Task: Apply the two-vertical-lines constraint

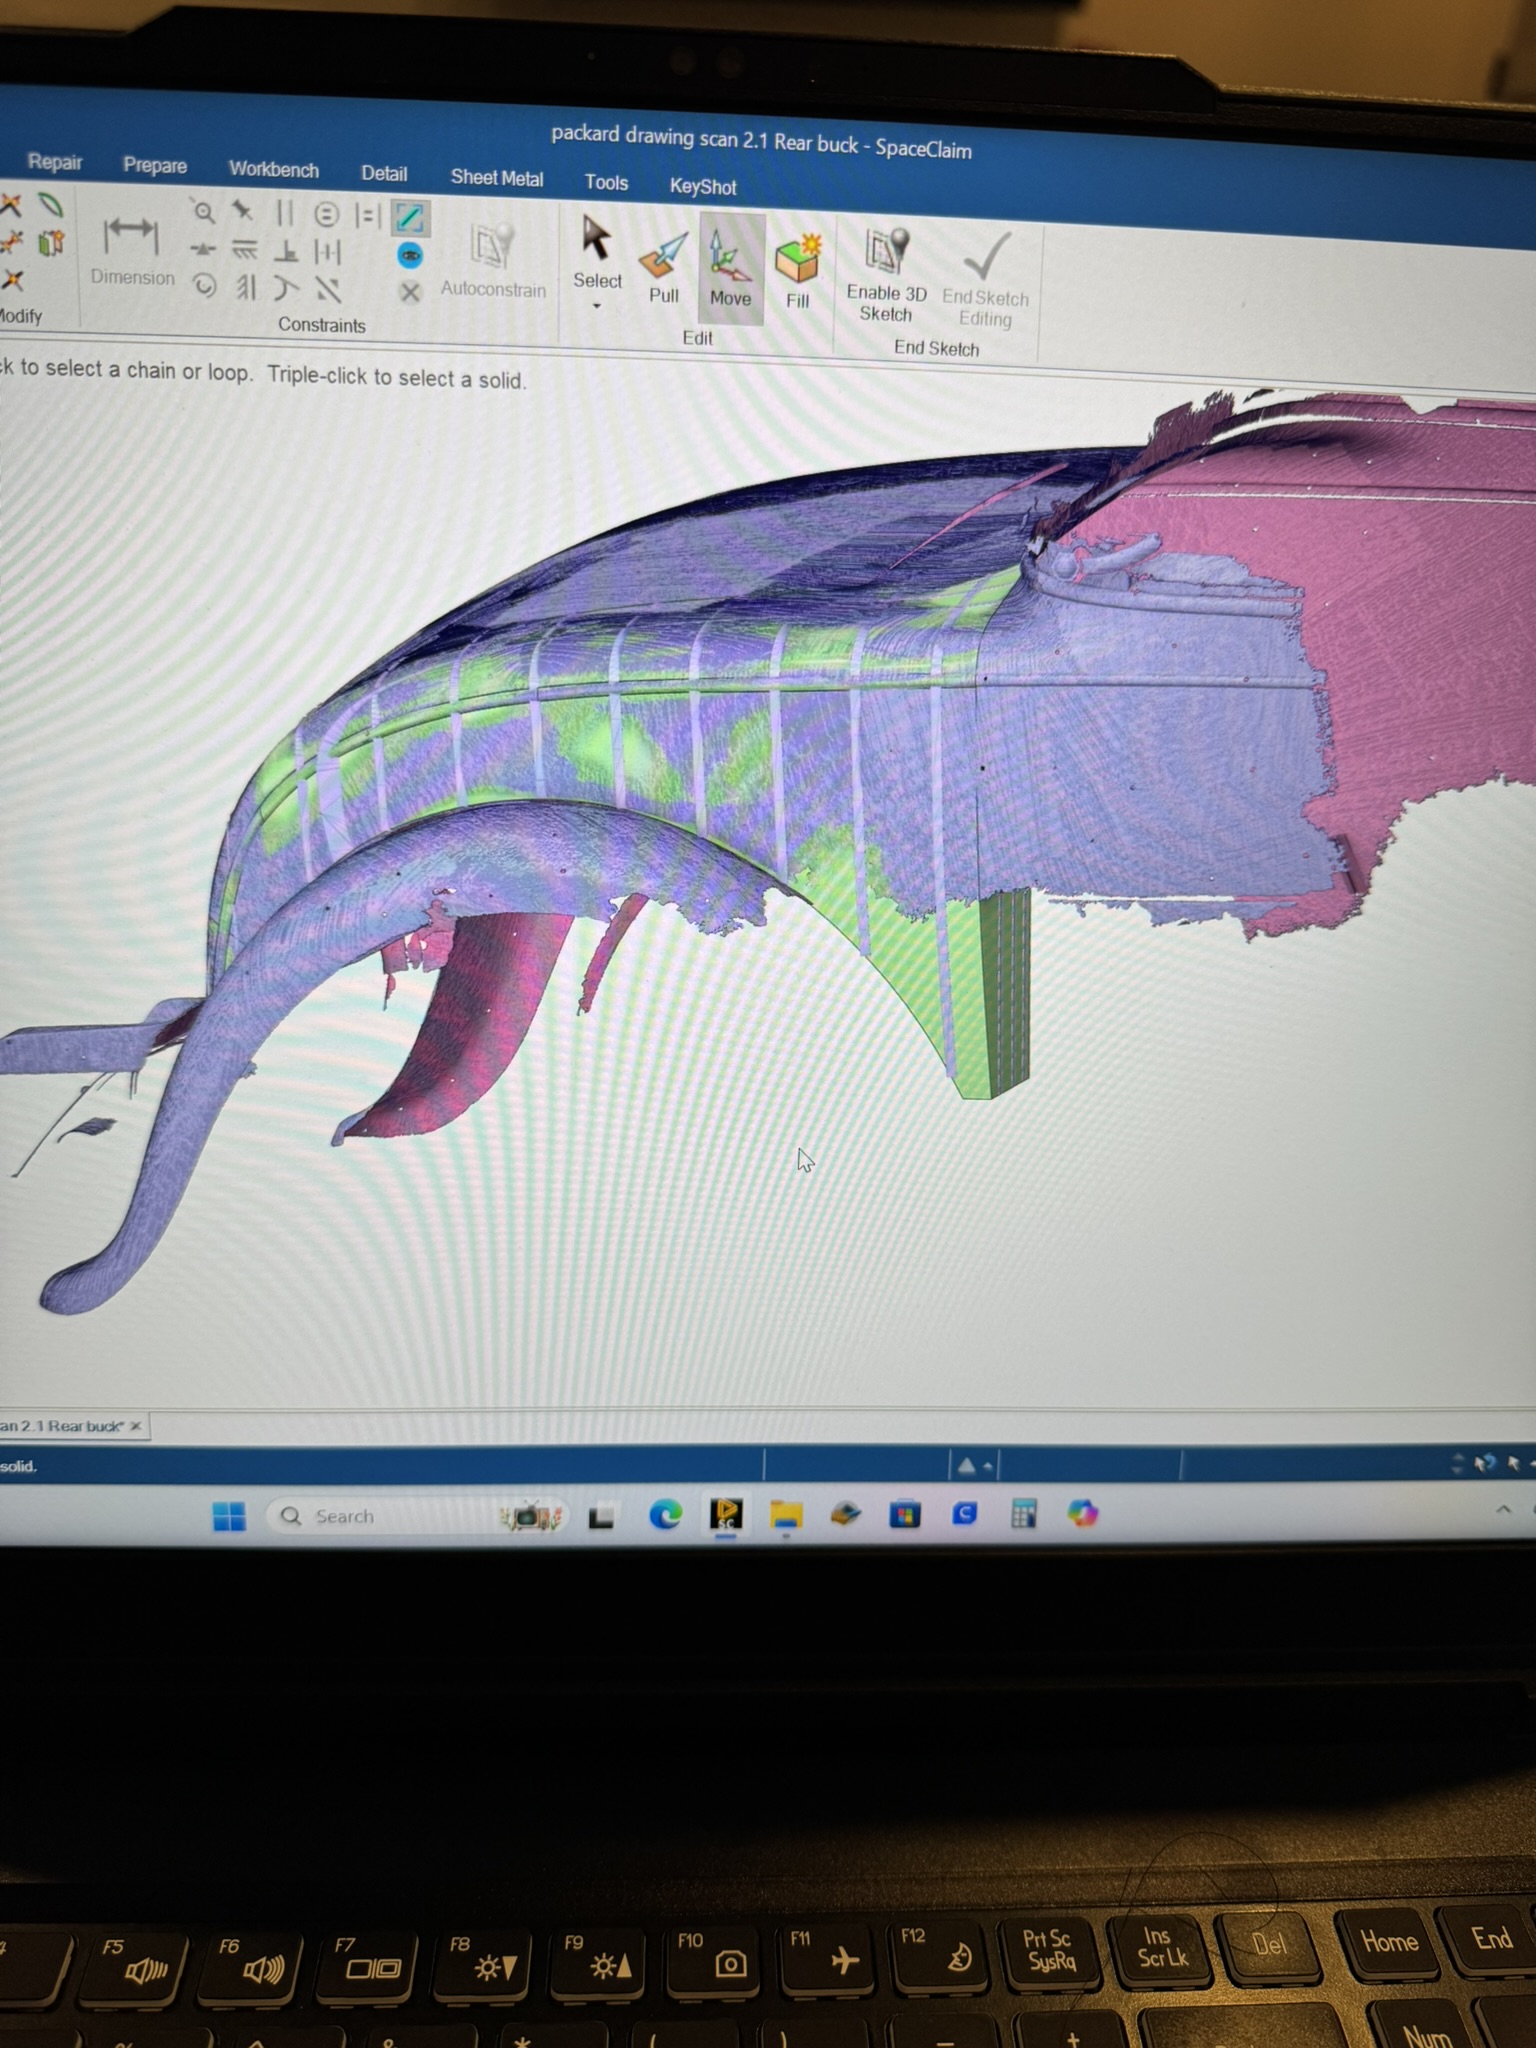Action: 285,213
